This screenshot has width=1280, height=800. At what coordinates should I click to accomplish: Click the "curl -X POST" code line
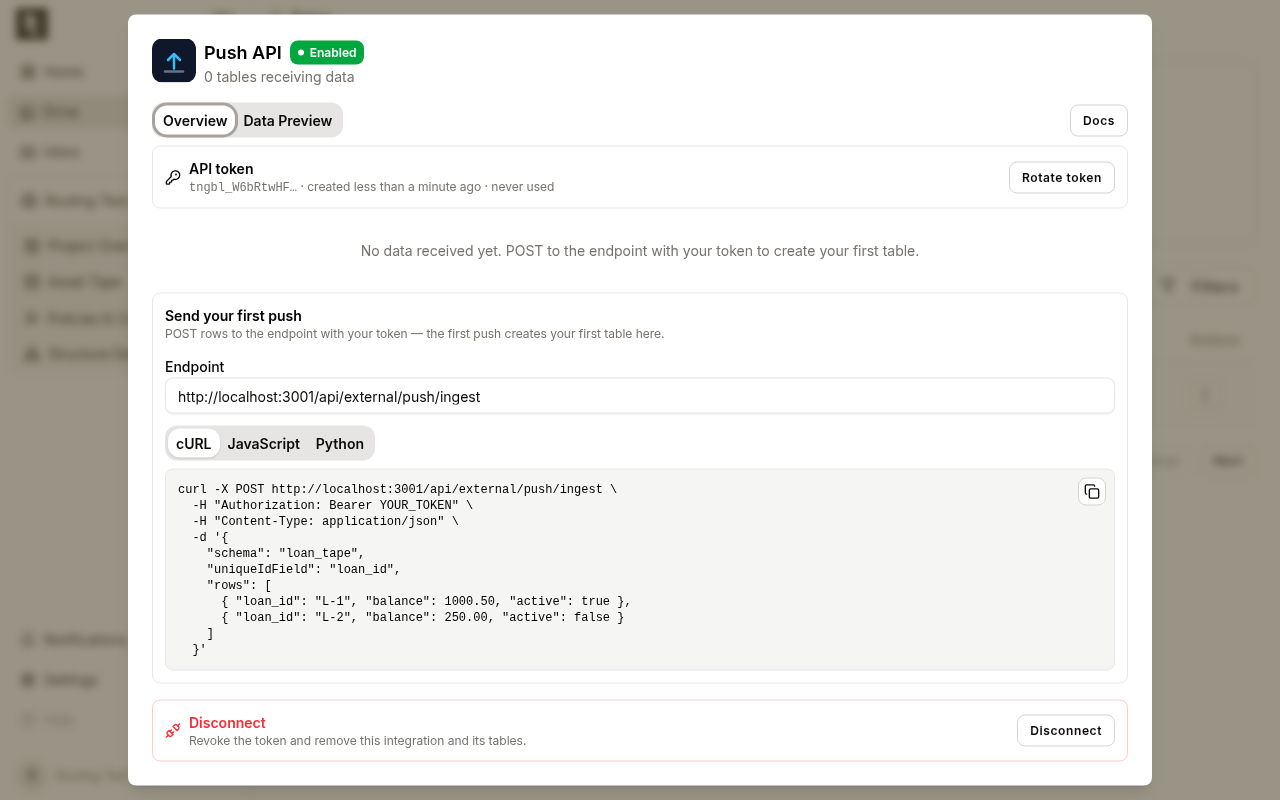[x=397, y=490]
